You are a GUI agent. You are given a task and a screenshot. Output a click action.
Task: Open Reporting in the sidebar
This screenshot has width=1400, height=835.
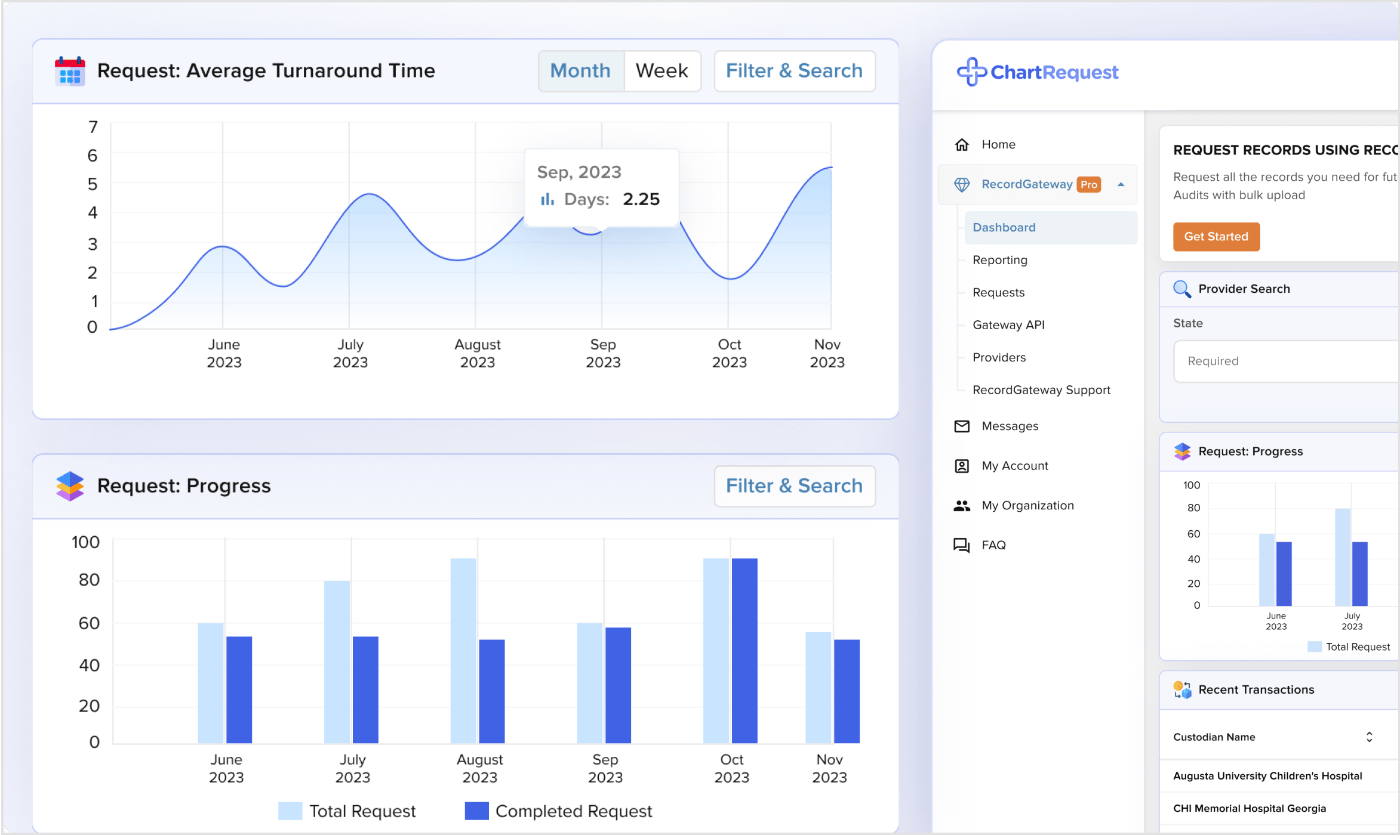[1000, 260]
